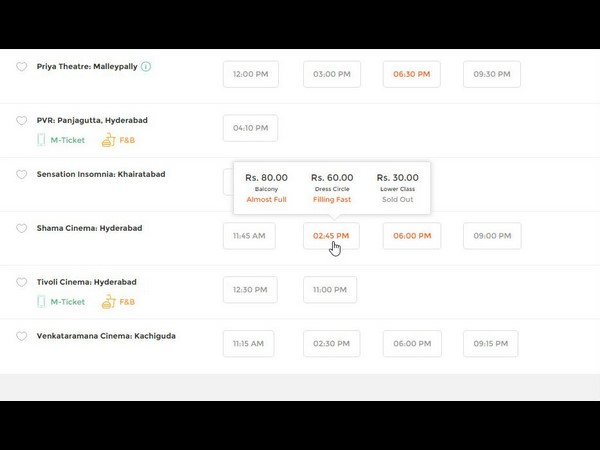
Task: Select 04:10 PM show at PVR Panjagutta
Action: coord(250,128)
